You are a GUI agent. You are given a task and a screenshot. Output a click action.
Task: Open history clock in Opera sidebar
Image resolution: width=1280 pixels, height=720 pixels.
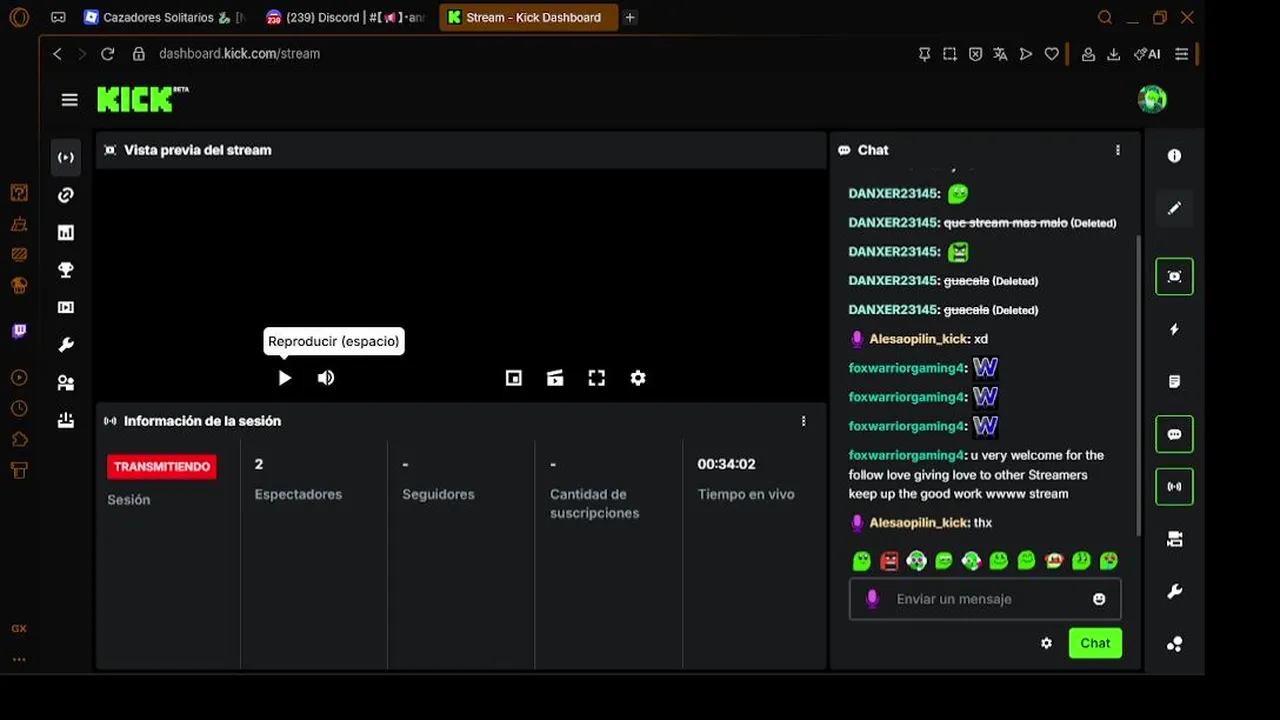19,408
